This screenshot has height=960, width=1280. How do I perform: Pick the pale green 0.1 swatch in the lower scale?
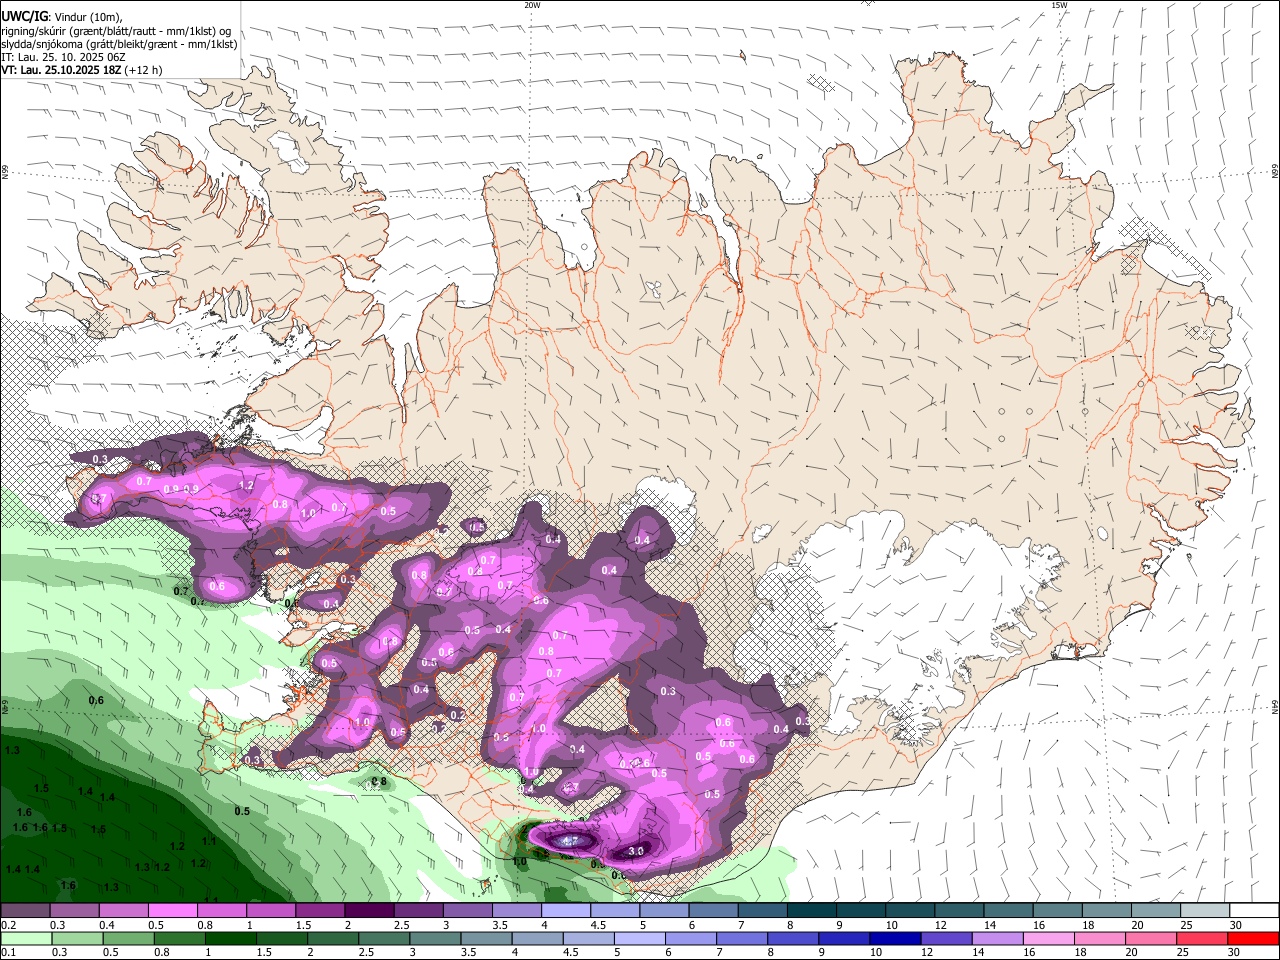[27, 939]
